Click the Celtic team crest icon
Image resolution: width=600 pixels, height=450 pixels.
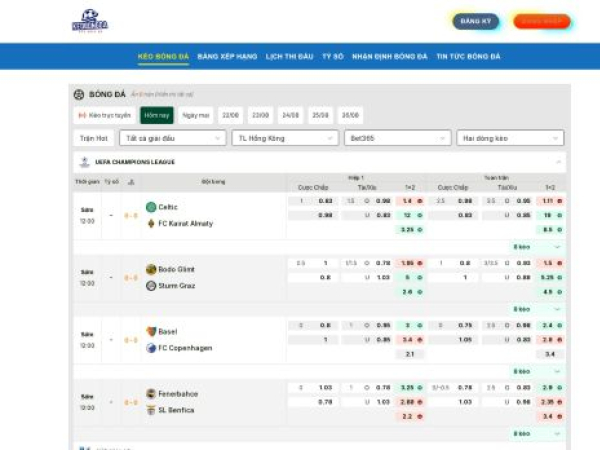click(151, 207)
